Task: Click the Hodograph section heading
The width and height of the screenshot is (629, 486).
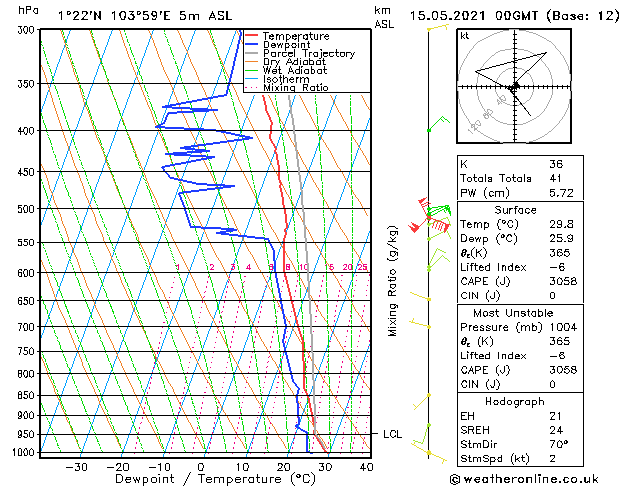Action: [515, 402]
